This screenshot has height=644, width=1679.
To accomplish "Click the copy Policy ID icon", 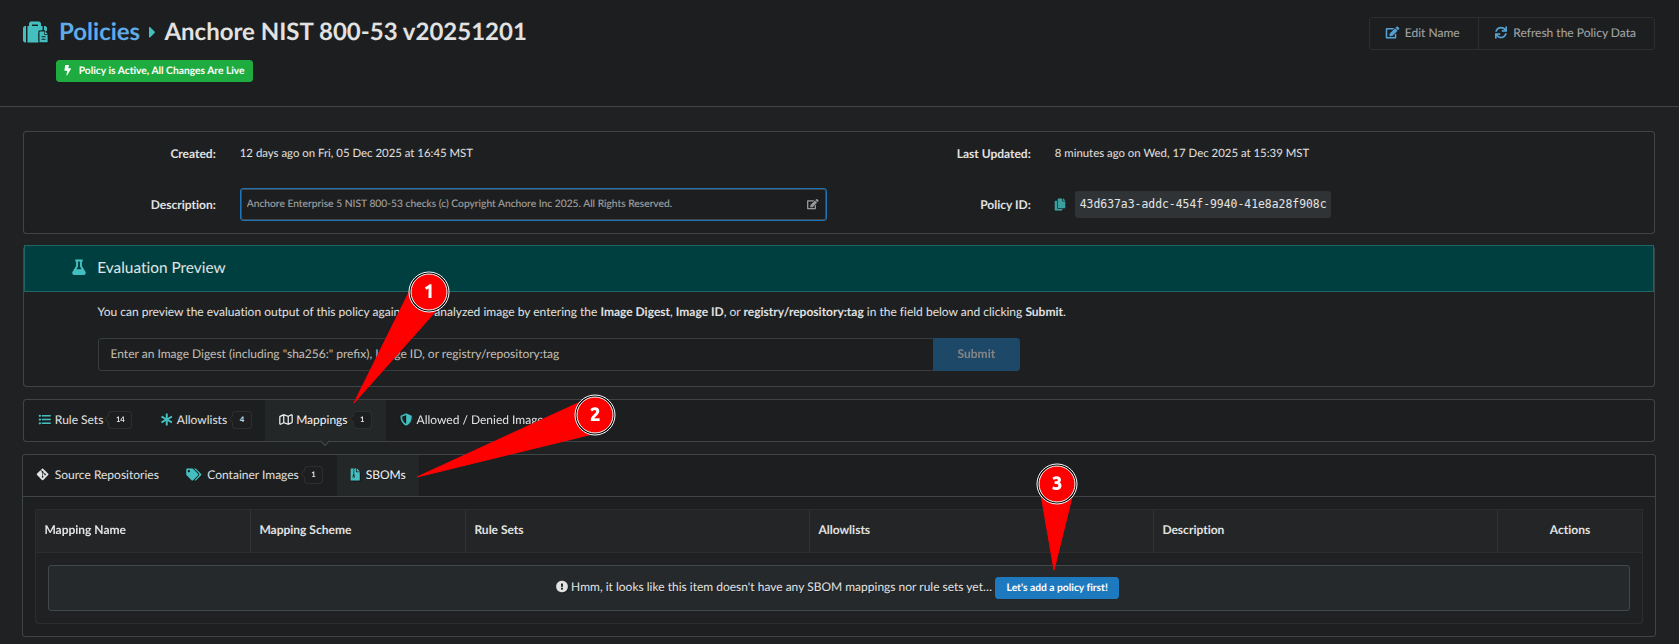I will pyautogui.click(x=1059, y=205).
